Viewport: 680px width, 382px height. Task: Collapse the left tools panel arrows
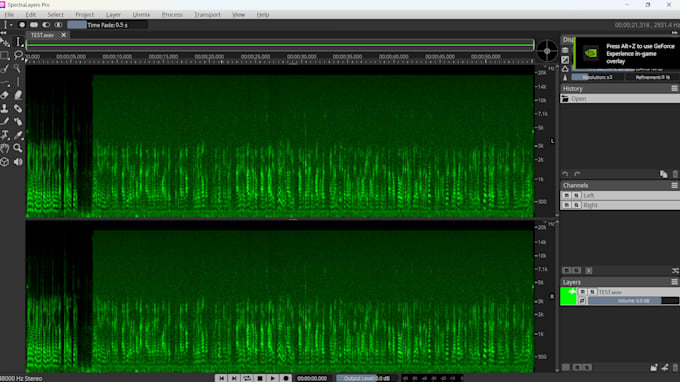[3, 33]
